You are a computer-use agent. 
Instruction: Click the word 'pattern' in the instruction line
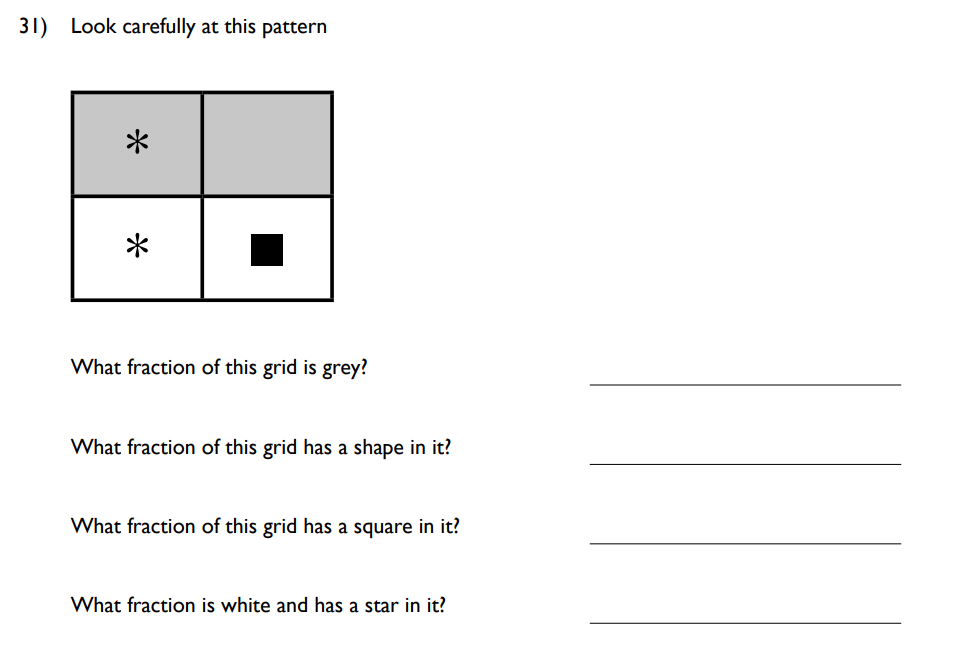294,27
